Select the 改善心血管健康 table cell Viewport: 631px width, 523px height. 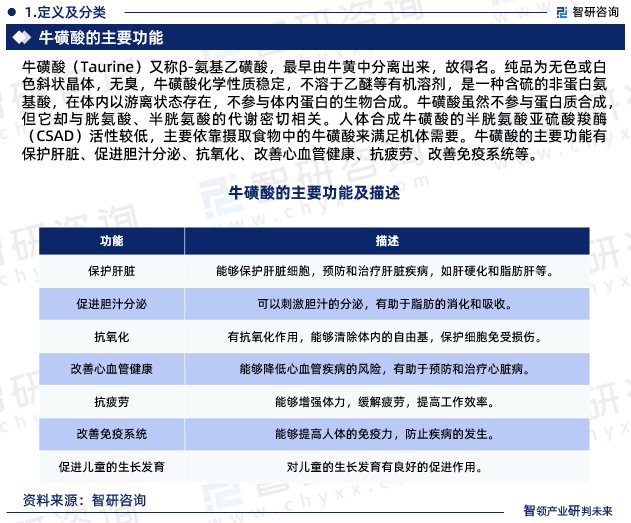111,369
